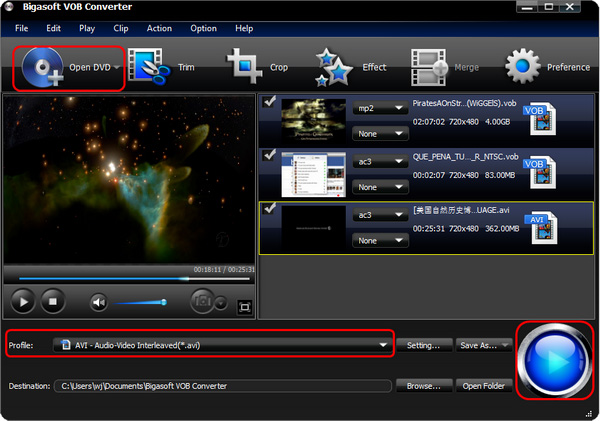Uncheck the QUE_PENA_TU vob file
Screen dimensions: 600x421
tap(270, 155)
